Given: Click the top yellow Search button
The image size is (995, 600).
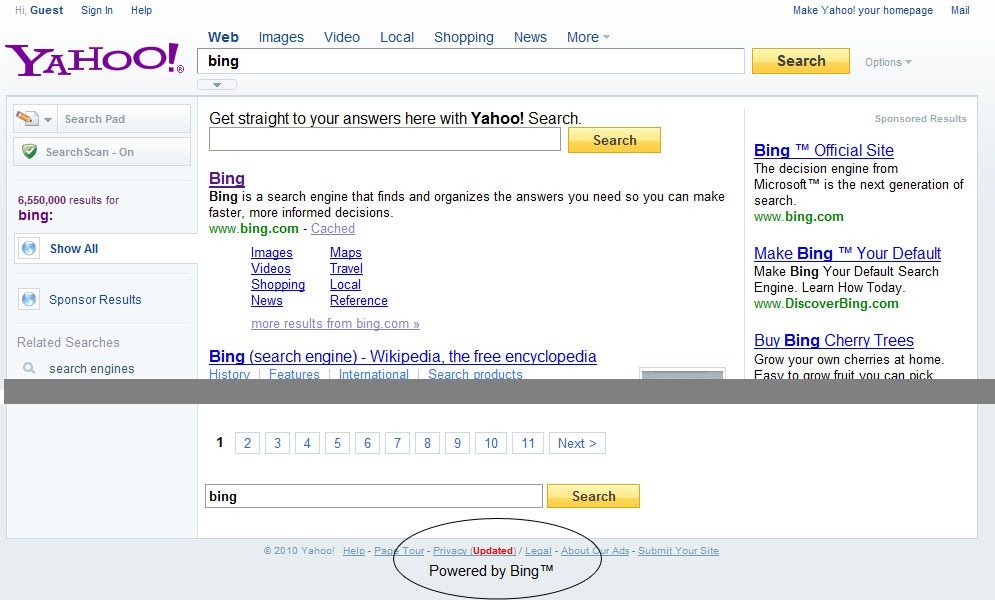Looking at the screenshot, I should point(801,61).
